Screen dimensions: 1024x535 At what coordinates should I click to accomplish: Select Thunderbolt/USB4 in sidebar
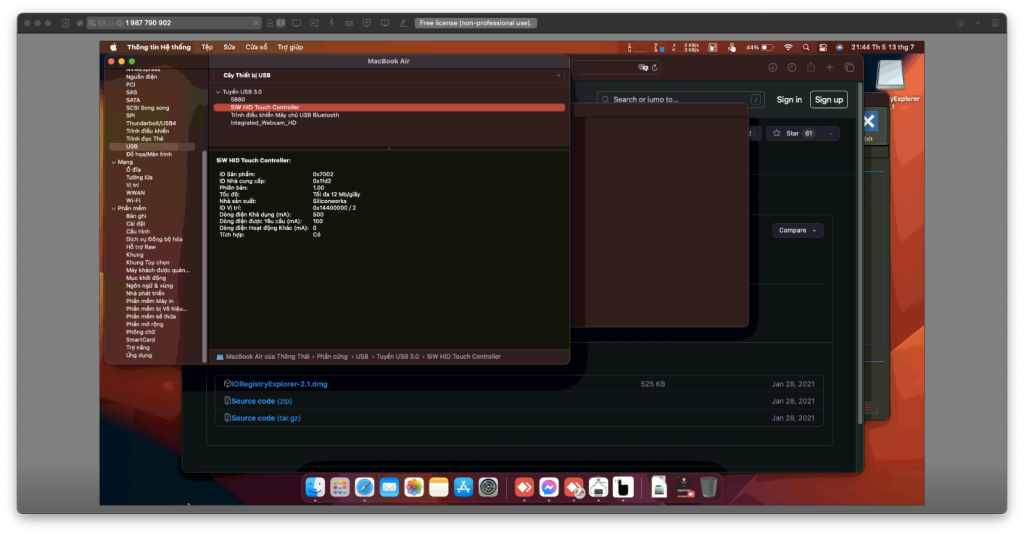(x=151, y=123)
